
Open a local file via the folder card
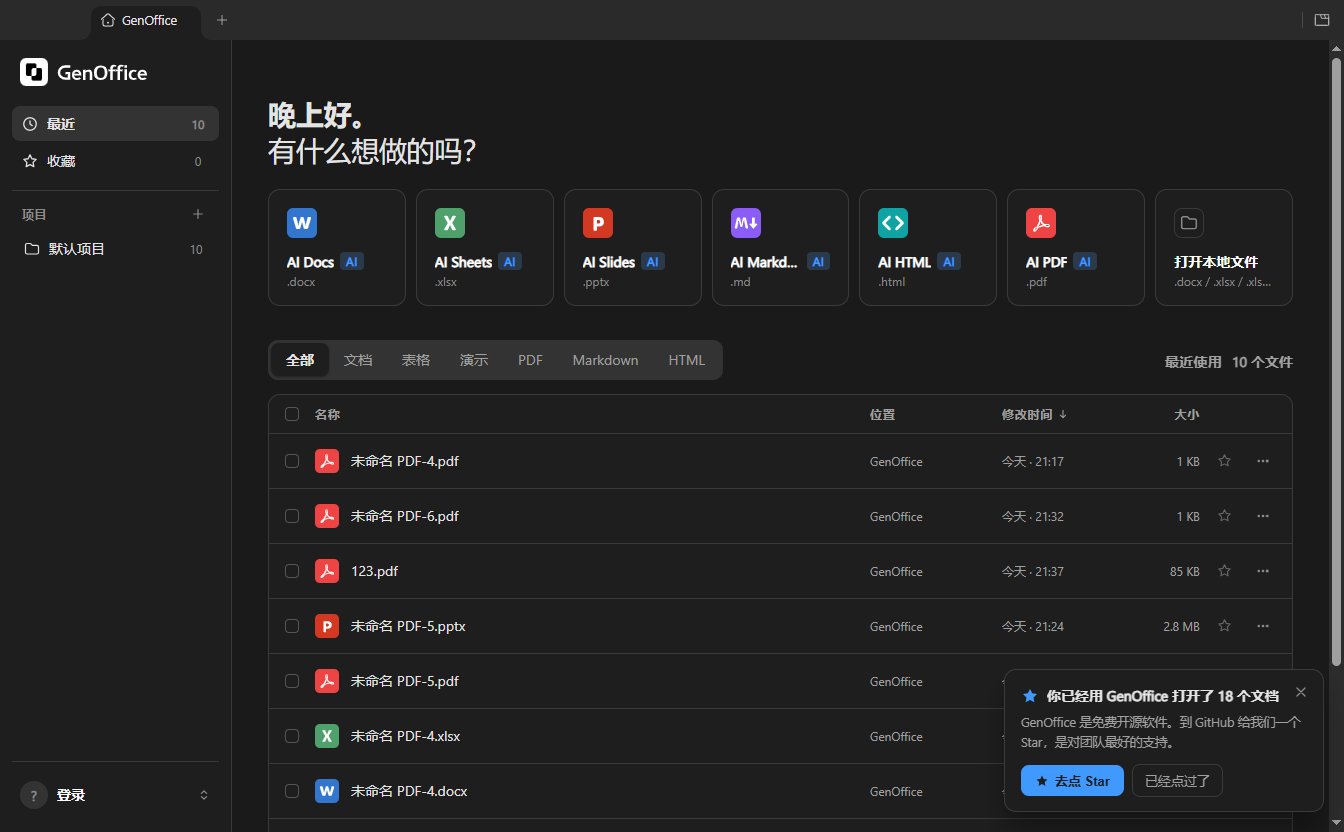[1224, 247]
